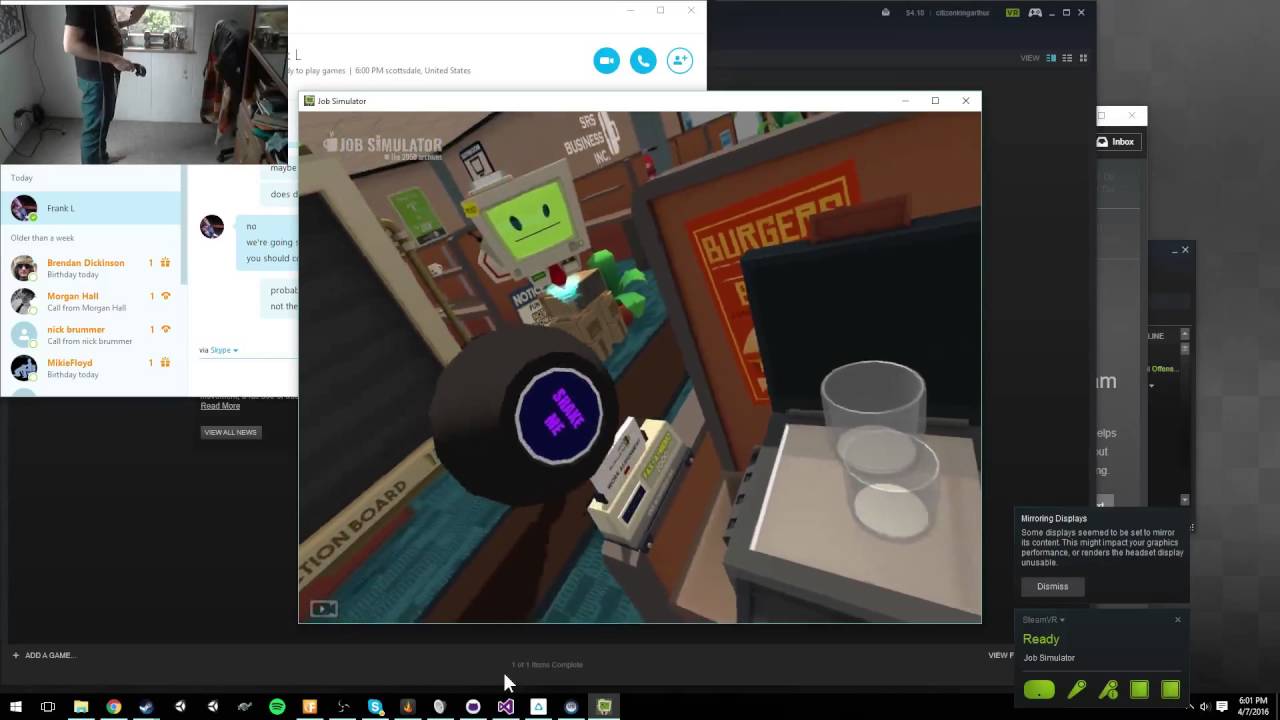Click the first SteamVR base station icon
1280x720 pixels.
click(x=1139, y=689)
